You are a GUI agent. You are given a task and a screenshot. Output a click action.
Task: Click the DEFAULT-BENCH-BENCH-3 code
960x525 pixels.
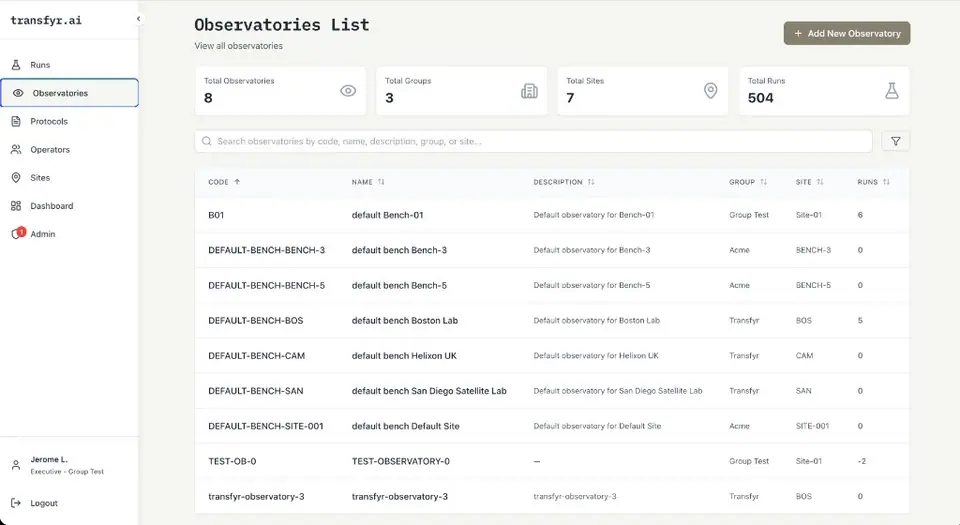pos(266,250)
